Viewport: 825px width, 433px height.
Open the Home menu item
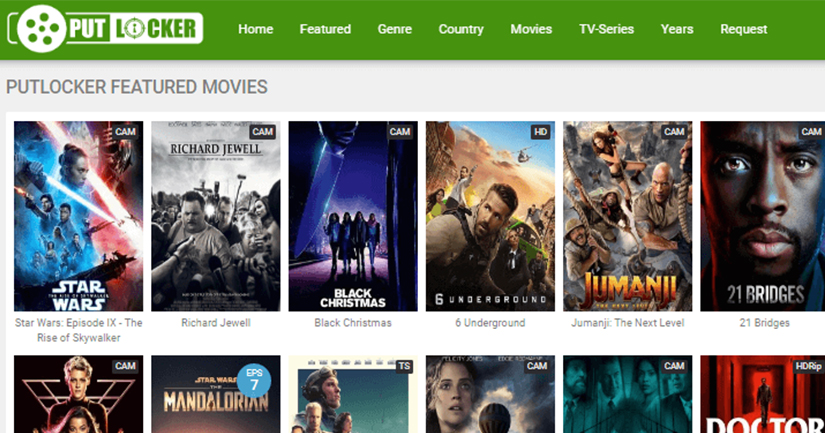pos(255,29)
